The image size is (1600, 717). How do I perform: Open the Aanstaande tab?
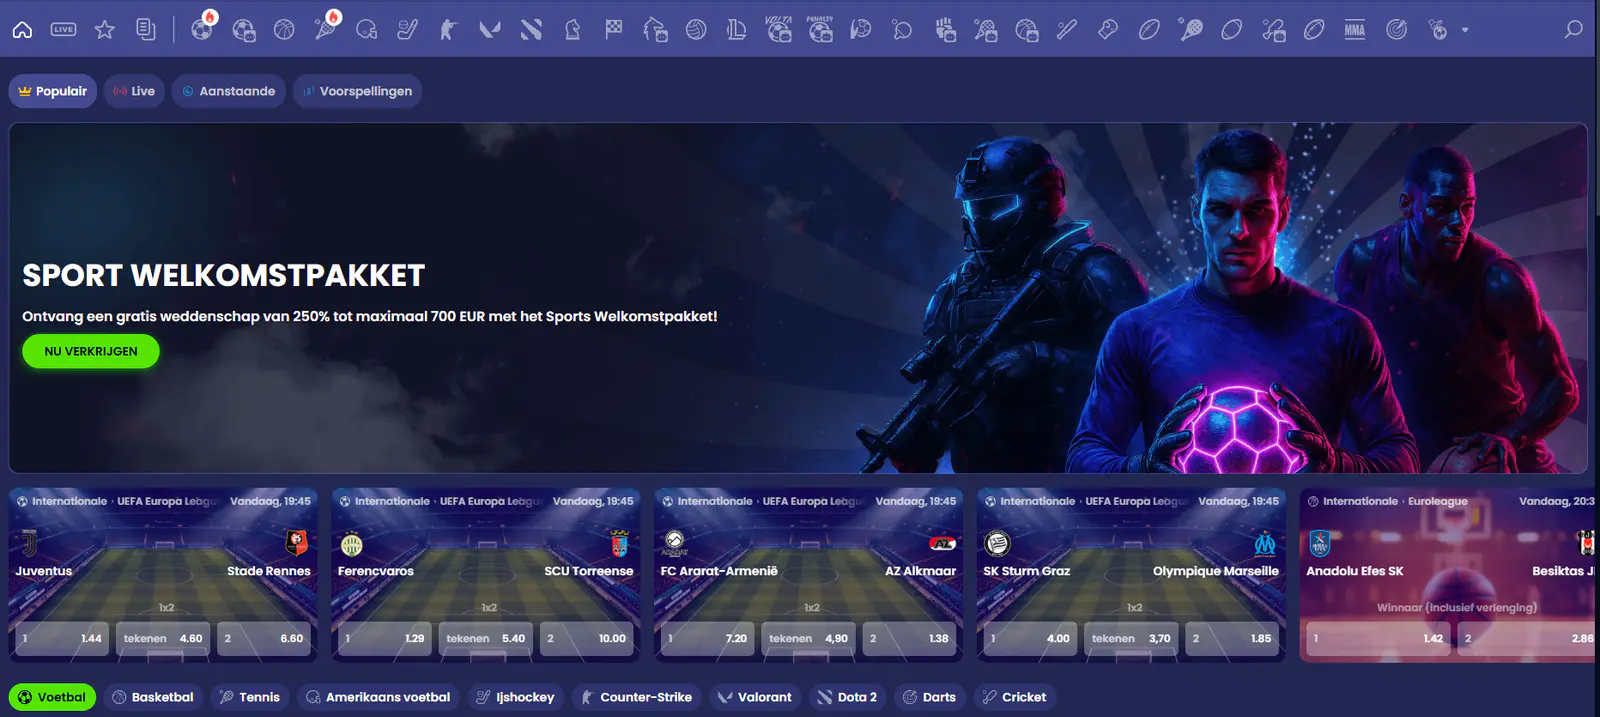click(228, 91)
